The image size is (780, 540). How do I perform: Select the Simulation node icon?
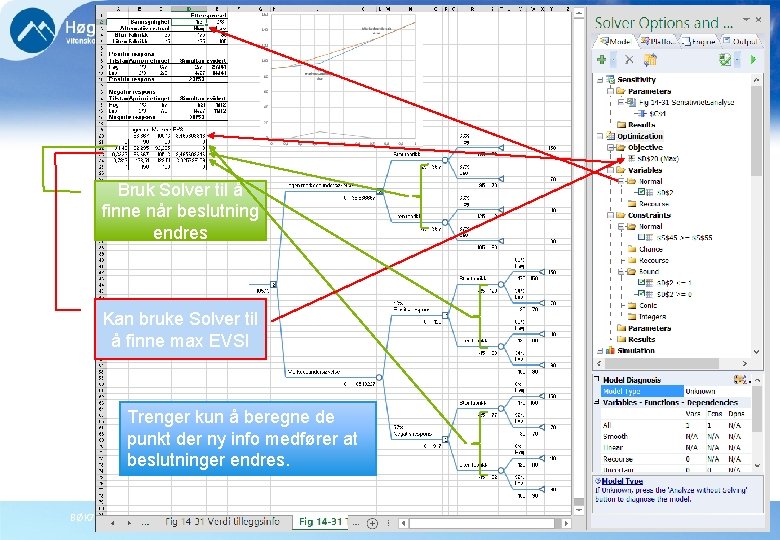click(610, 351)
